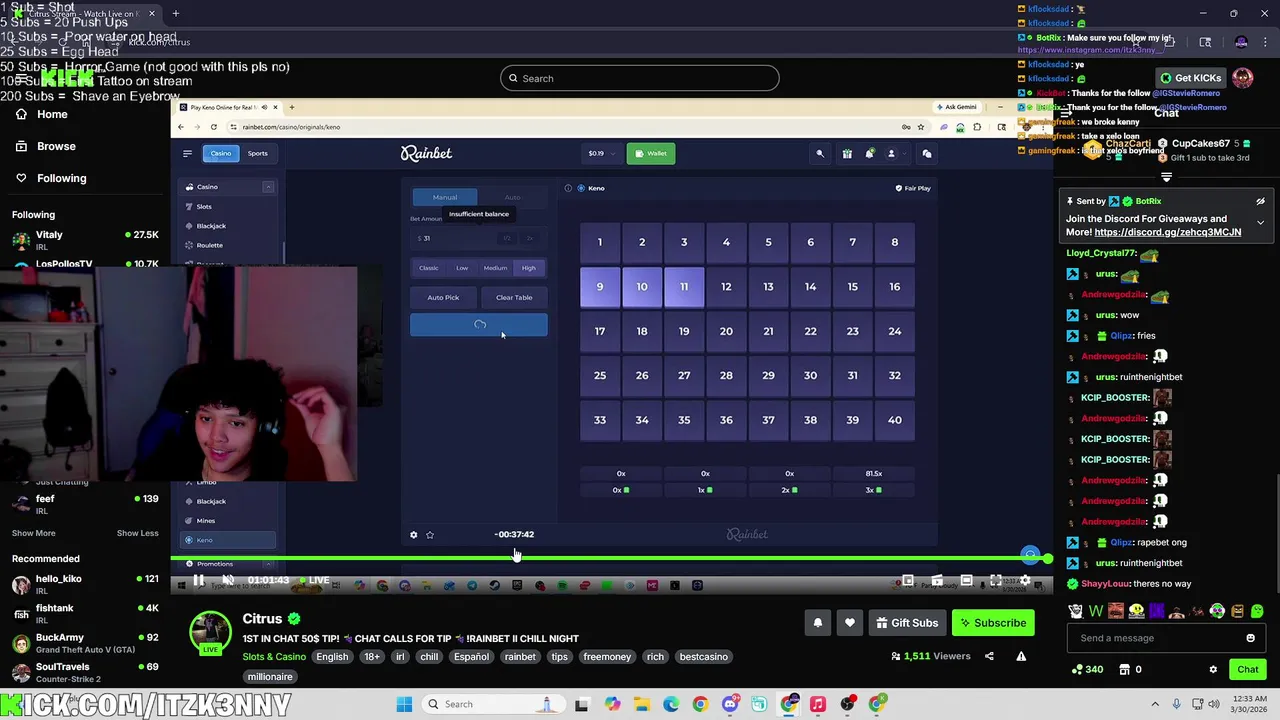The width and height of the screenshot is (1280, 720).
Task: Open Kick player settings gear
Action: tap(1025, 580)
